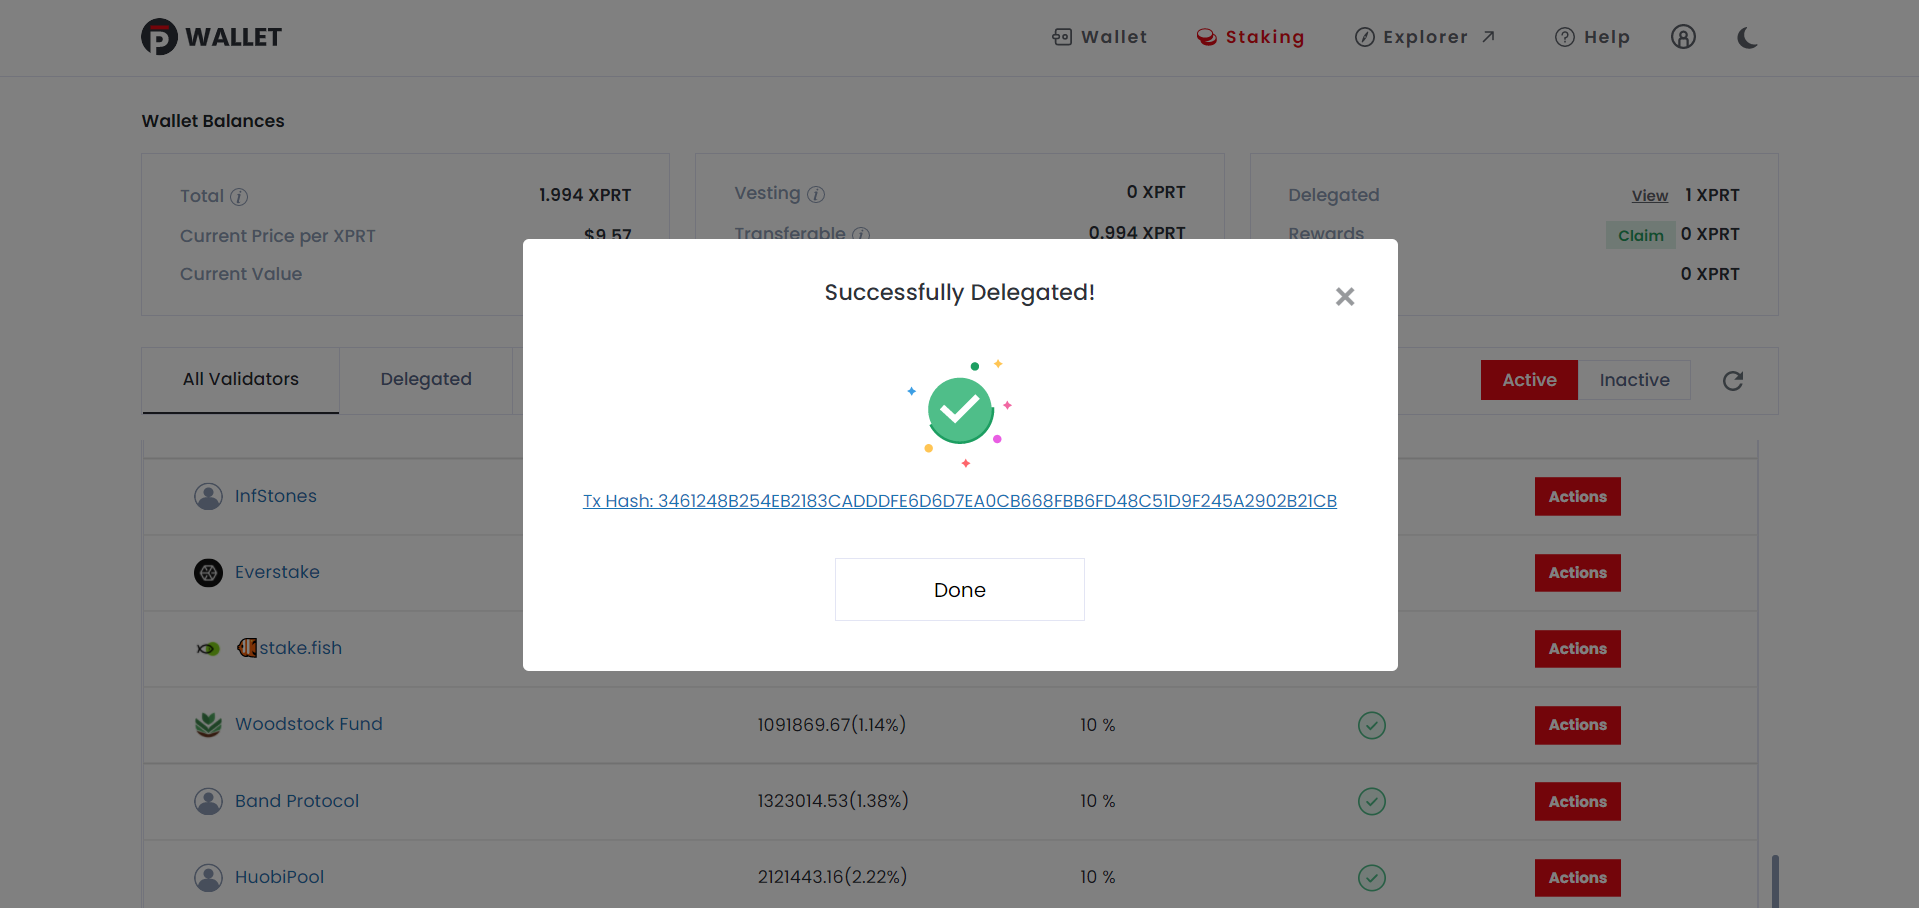Toggle dark mode moon icon
Image resolution: width=1919 pixels, height=908 pixels.
[x=1747, y=38]
